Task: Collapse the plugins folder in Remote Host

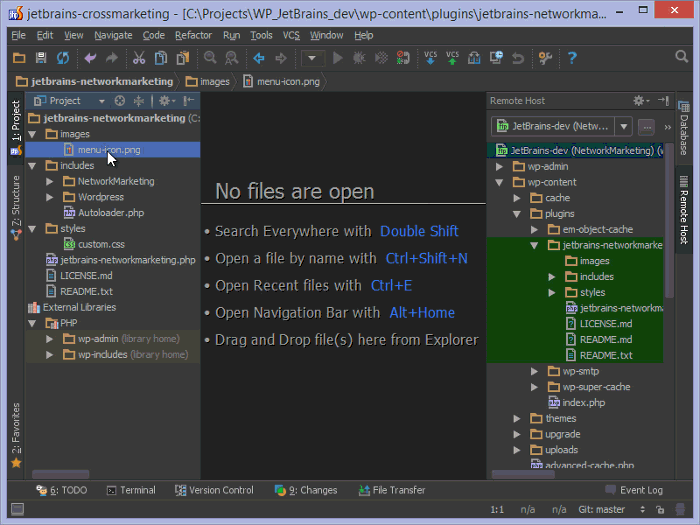Action: point(517,214)
